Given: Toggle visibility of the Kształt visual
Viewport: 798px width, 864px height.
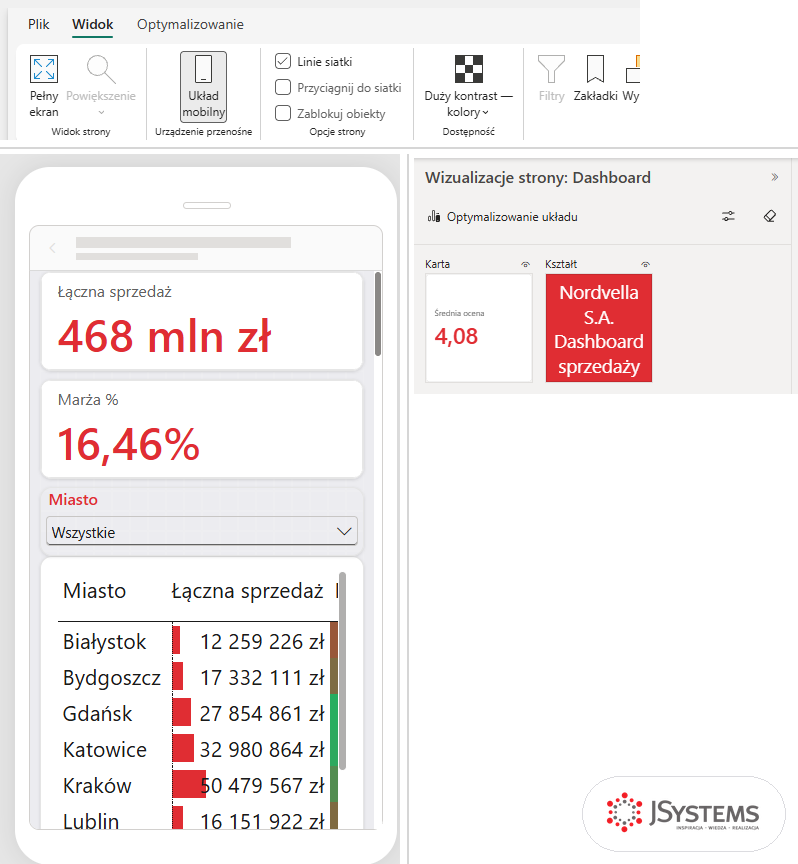Looking at the screenshot, I should [x=645, y=264].
